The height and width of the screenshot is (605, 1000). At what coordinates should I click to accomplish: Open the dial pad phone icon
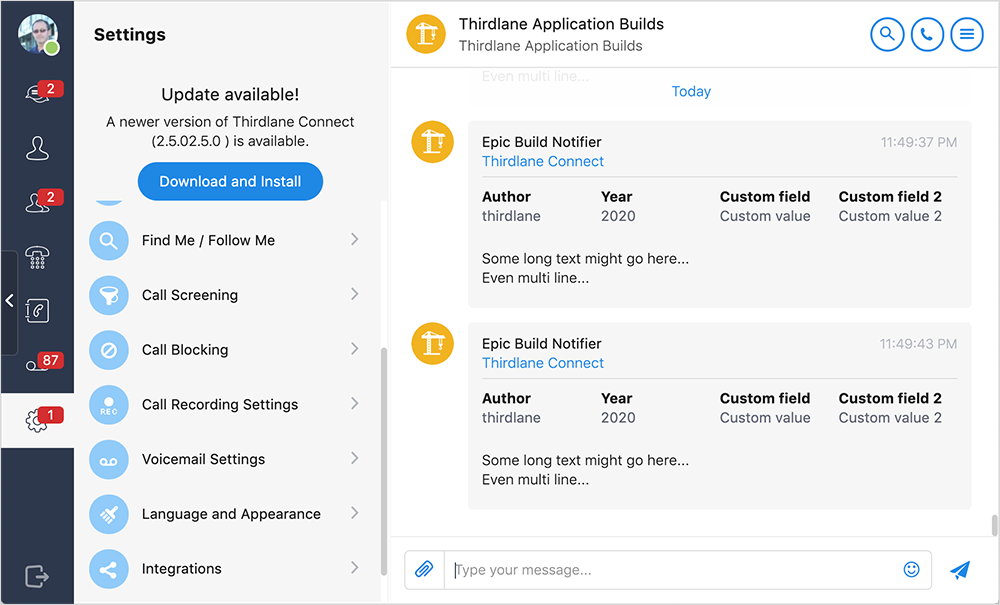click(37, 258)
